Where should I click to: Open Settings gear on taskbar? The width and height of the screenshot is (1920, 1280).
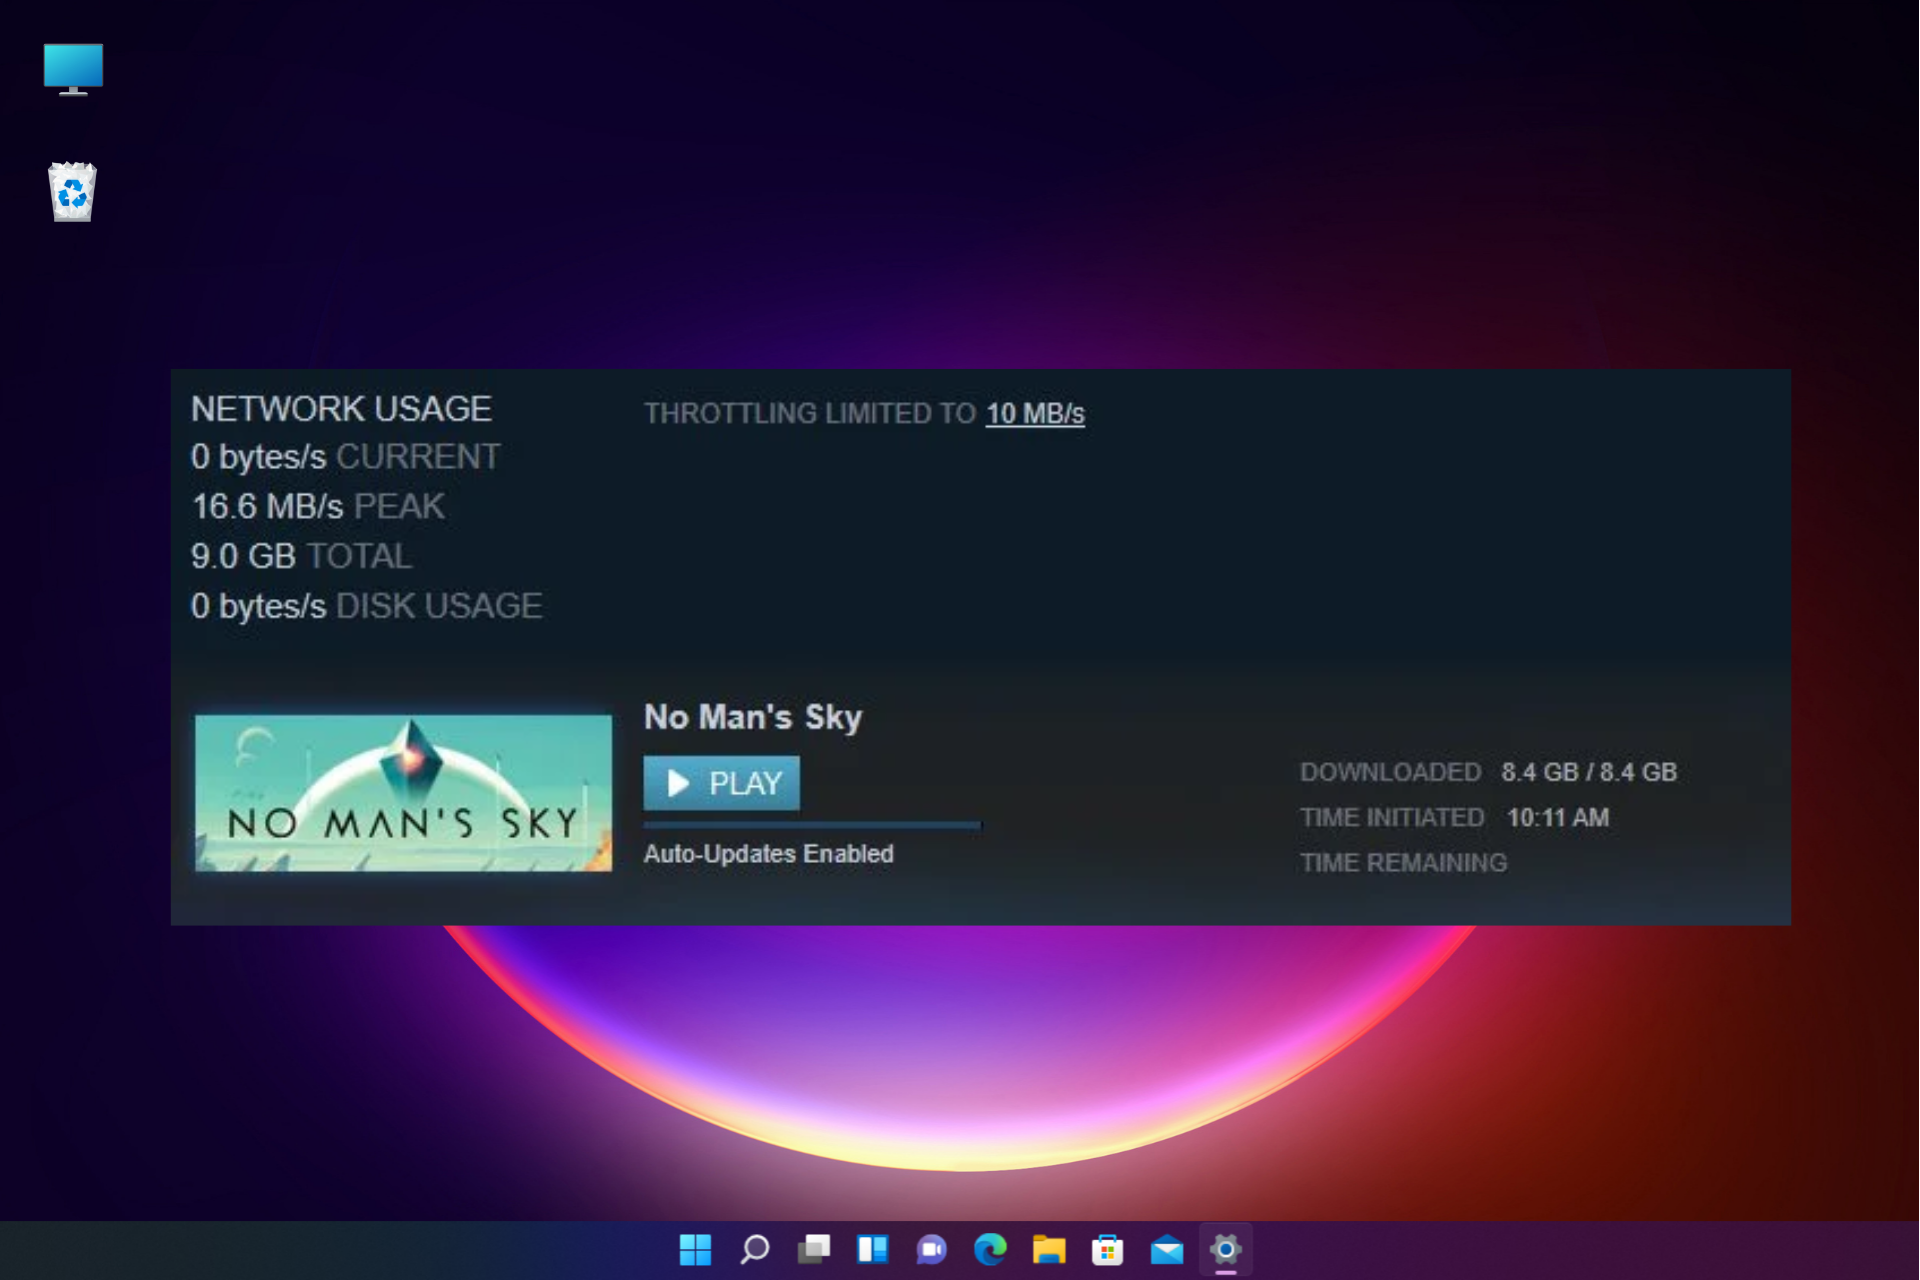point(1226,1249)
